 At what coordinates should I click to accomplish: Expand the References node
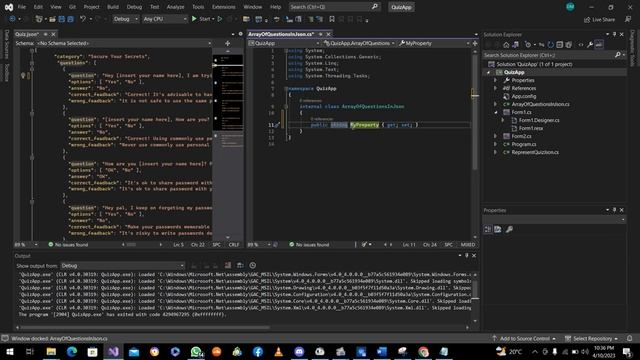coord(496,88)
